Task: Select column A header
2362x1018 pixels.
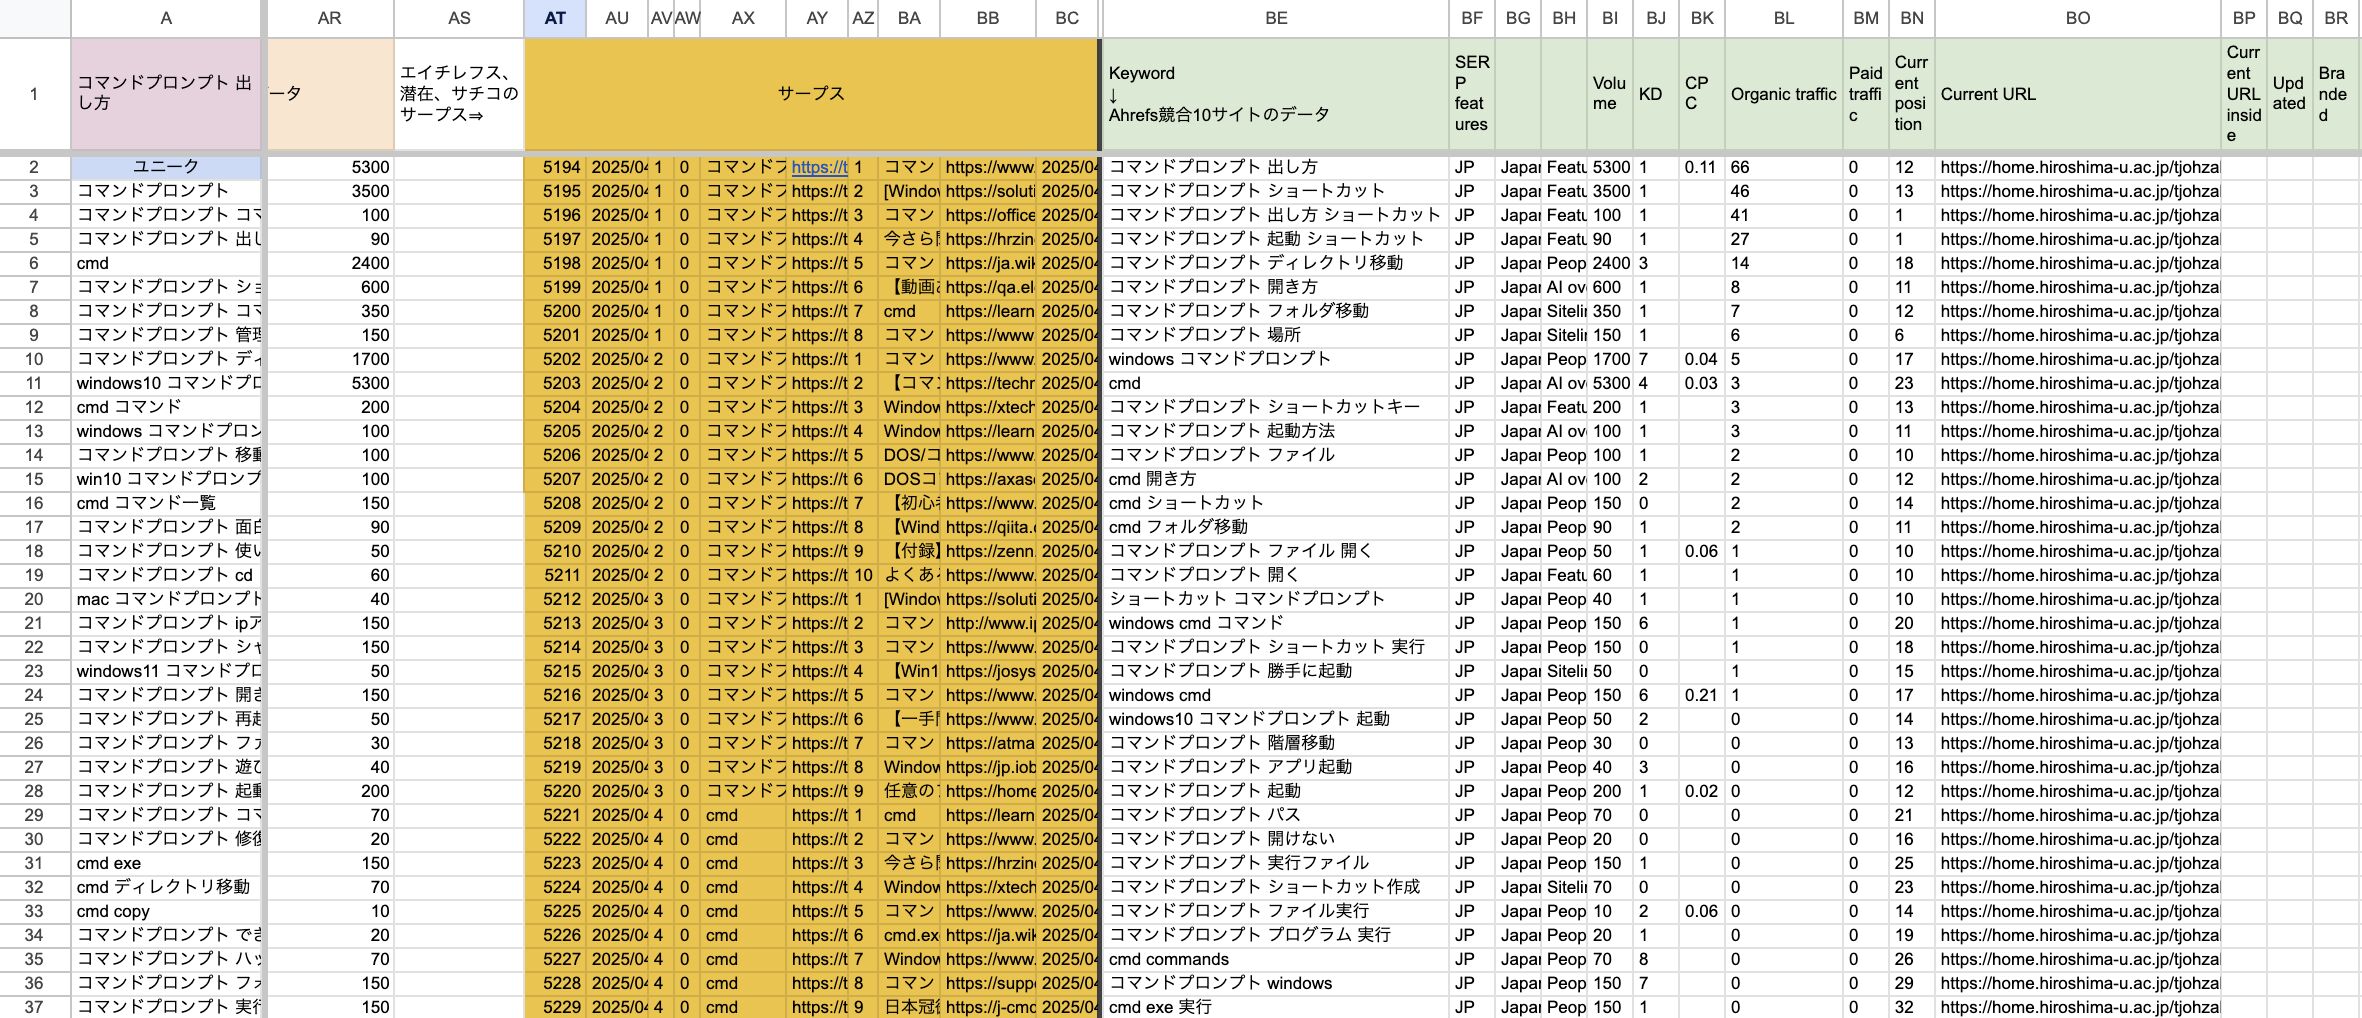Action: tap(166, 18)
